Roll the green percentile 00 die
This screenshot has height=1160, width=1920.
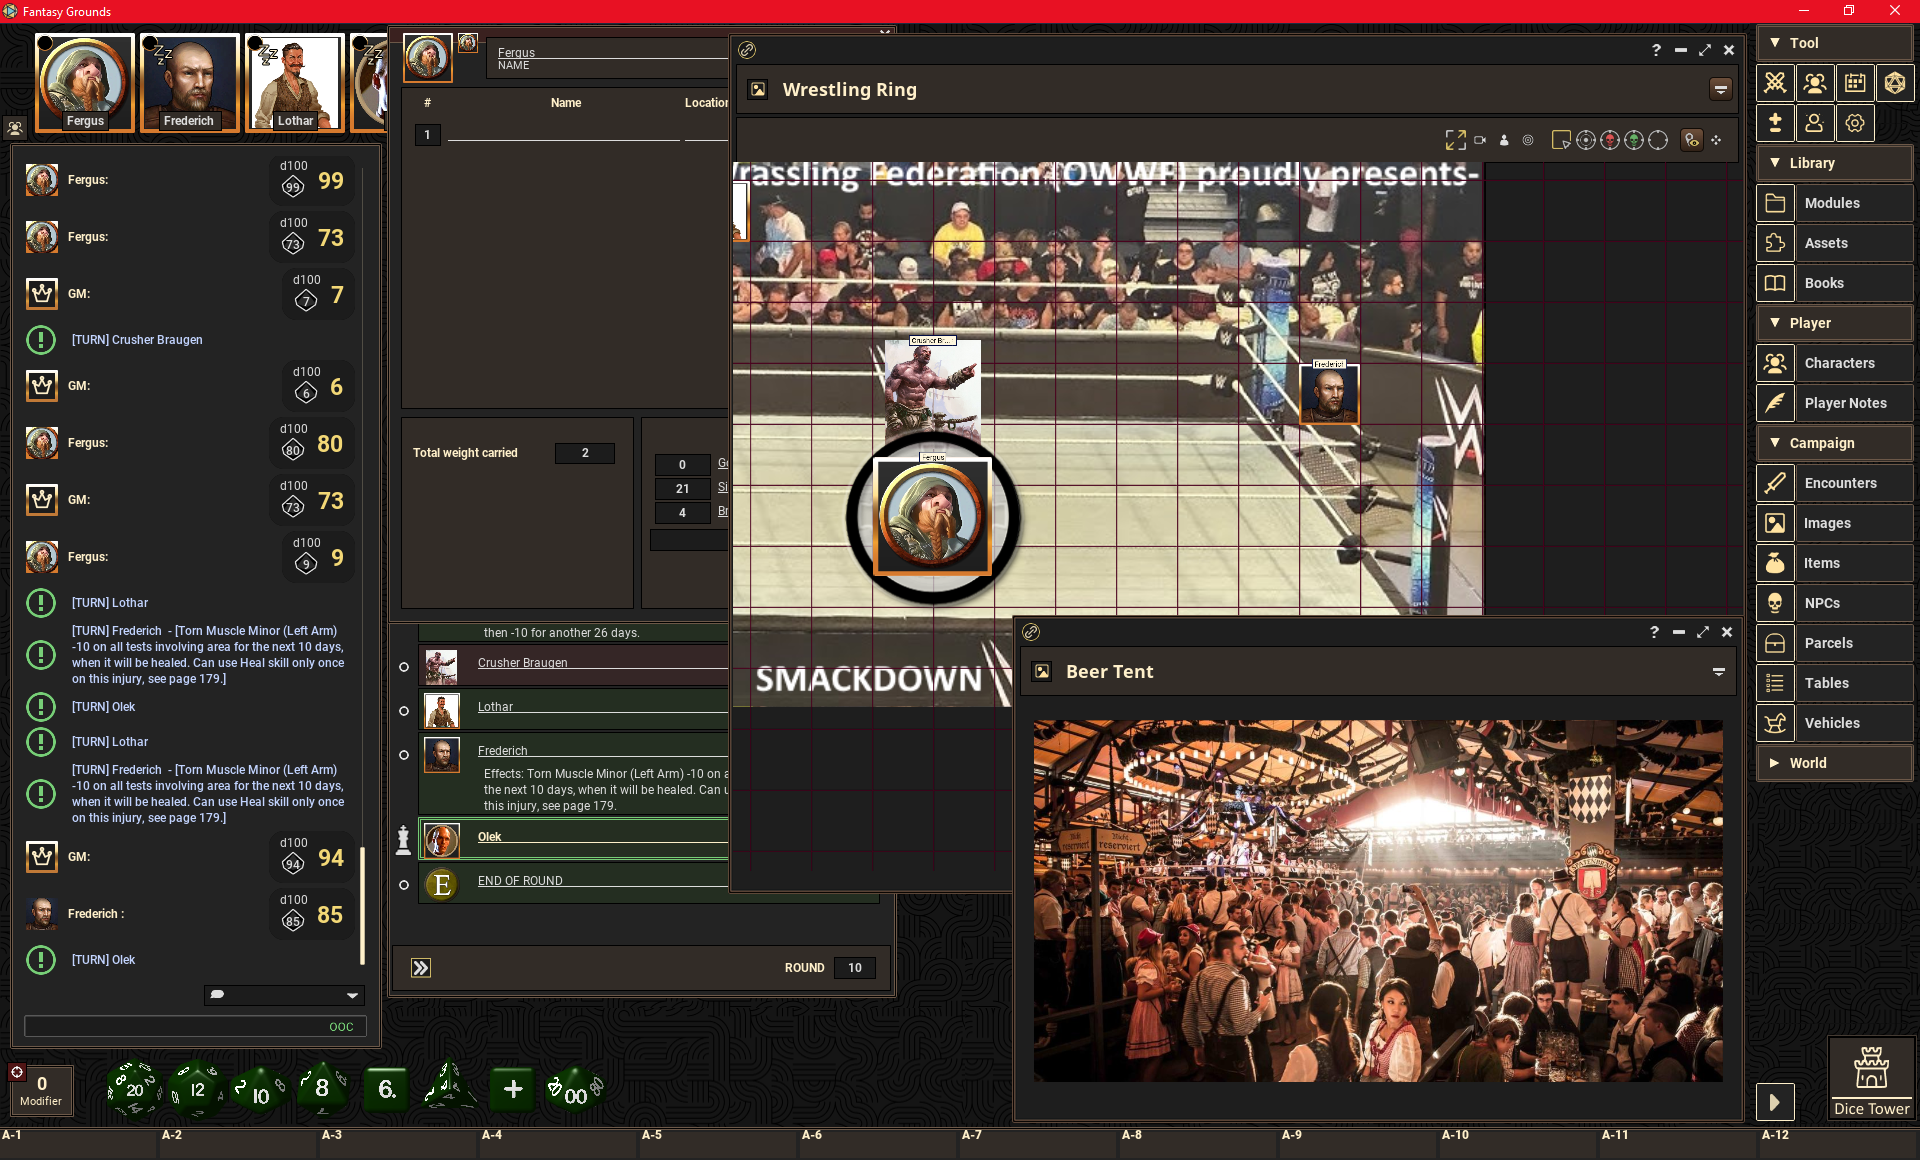tap(575, 1089)
